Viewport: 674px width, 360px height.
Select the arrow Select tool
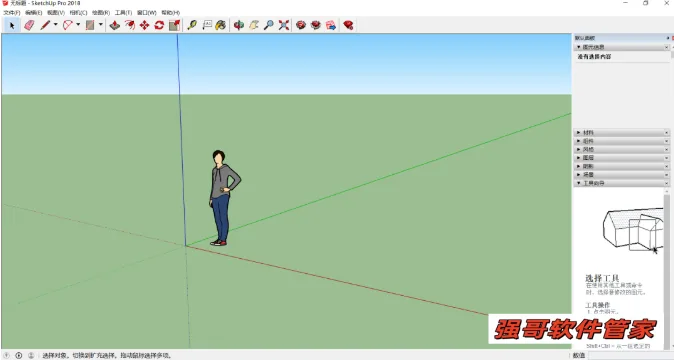pos(12,25)
